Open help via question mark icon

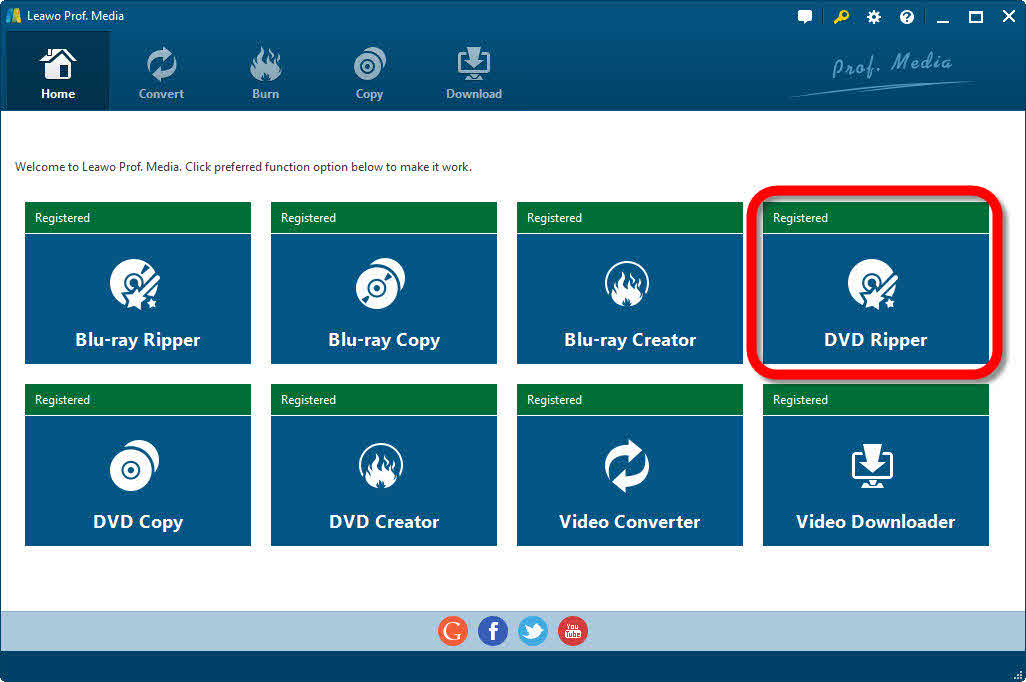click(906, 17)
